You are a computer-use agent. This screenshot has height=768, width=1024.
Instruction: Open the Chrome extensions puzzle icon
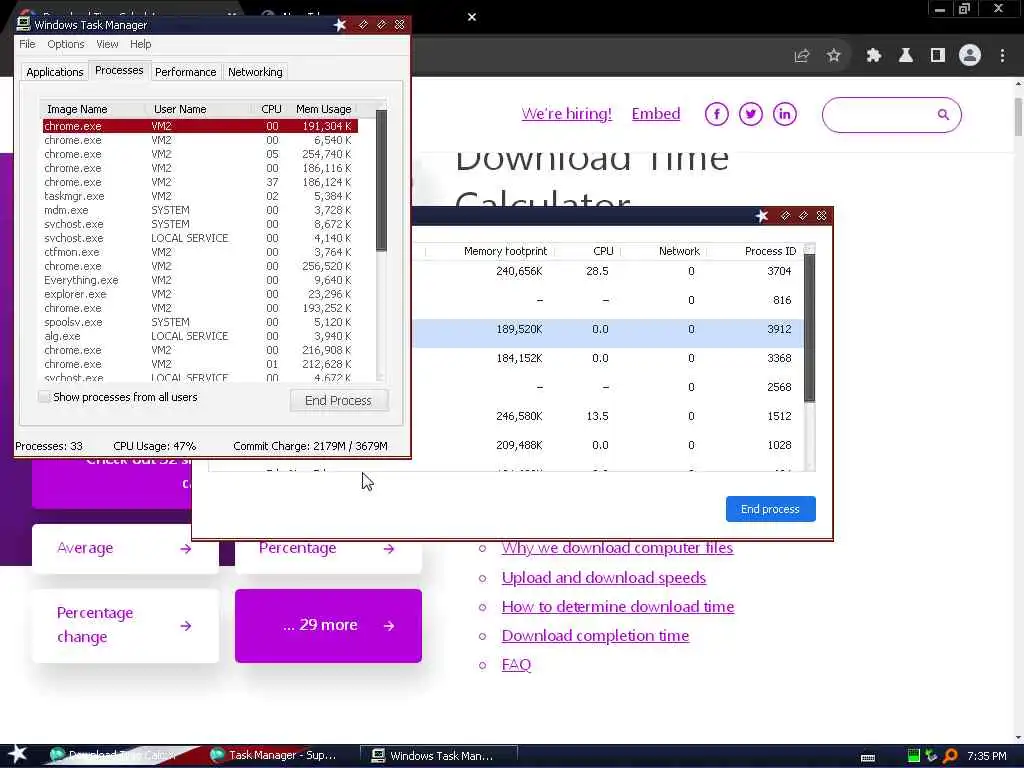[873, 56]
